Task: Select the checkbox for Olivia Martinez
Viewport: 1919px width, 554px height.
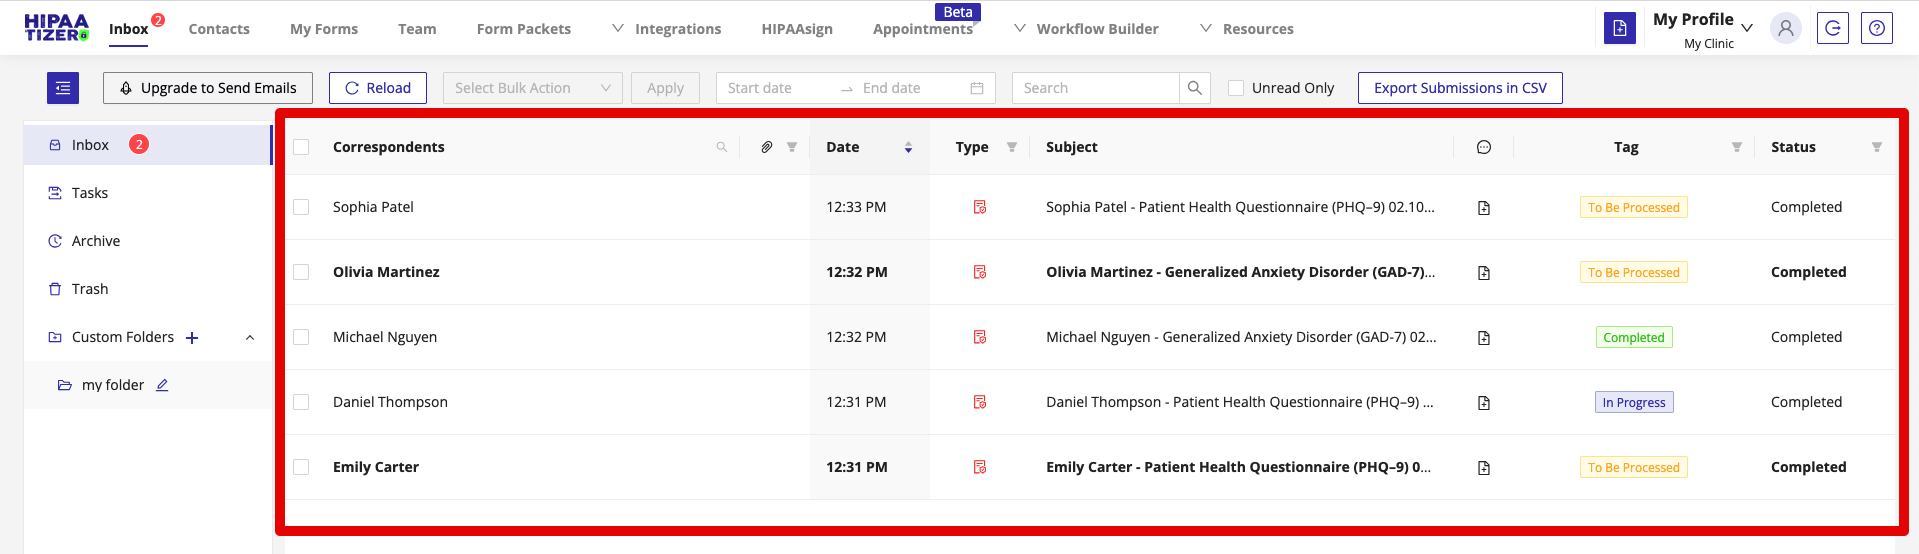Action: [301, 272]
